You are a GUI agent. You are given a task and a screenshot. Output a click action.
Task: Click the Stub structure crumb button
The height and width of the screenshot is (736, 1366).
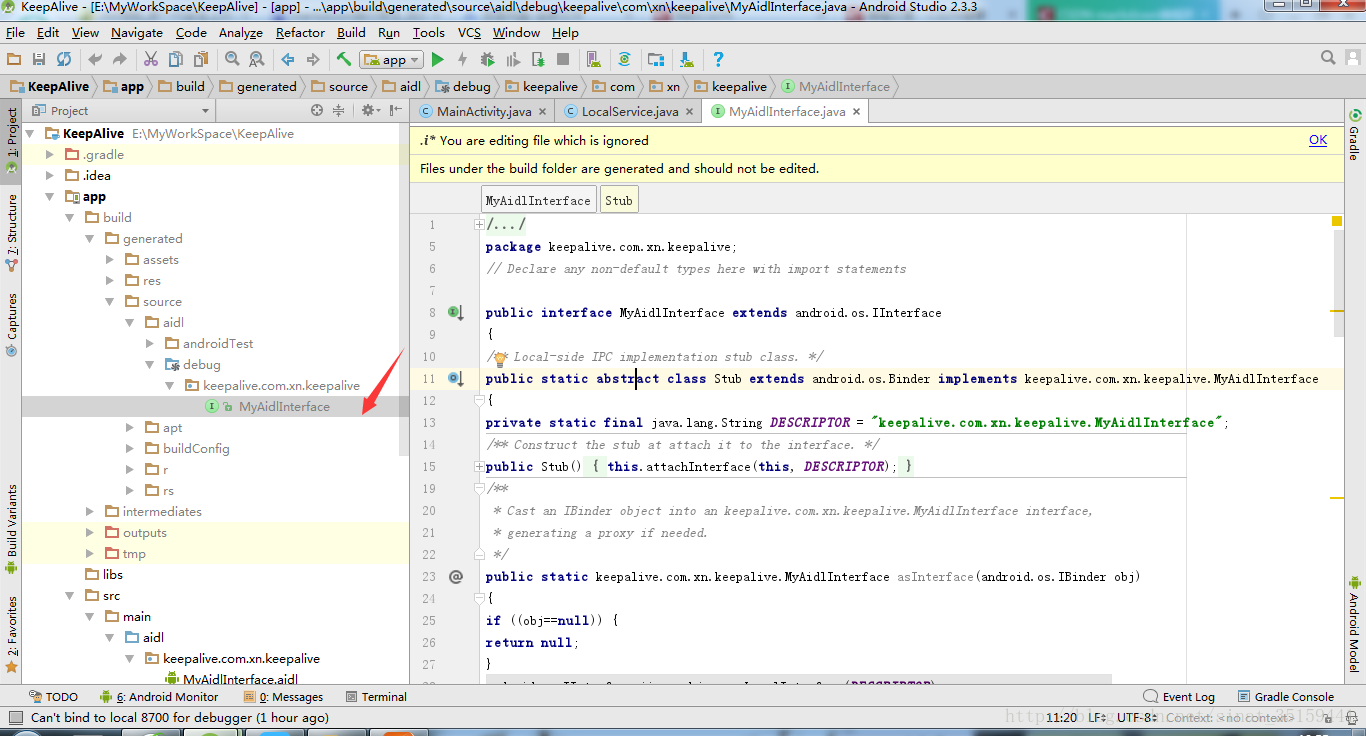tap(619, 200)
